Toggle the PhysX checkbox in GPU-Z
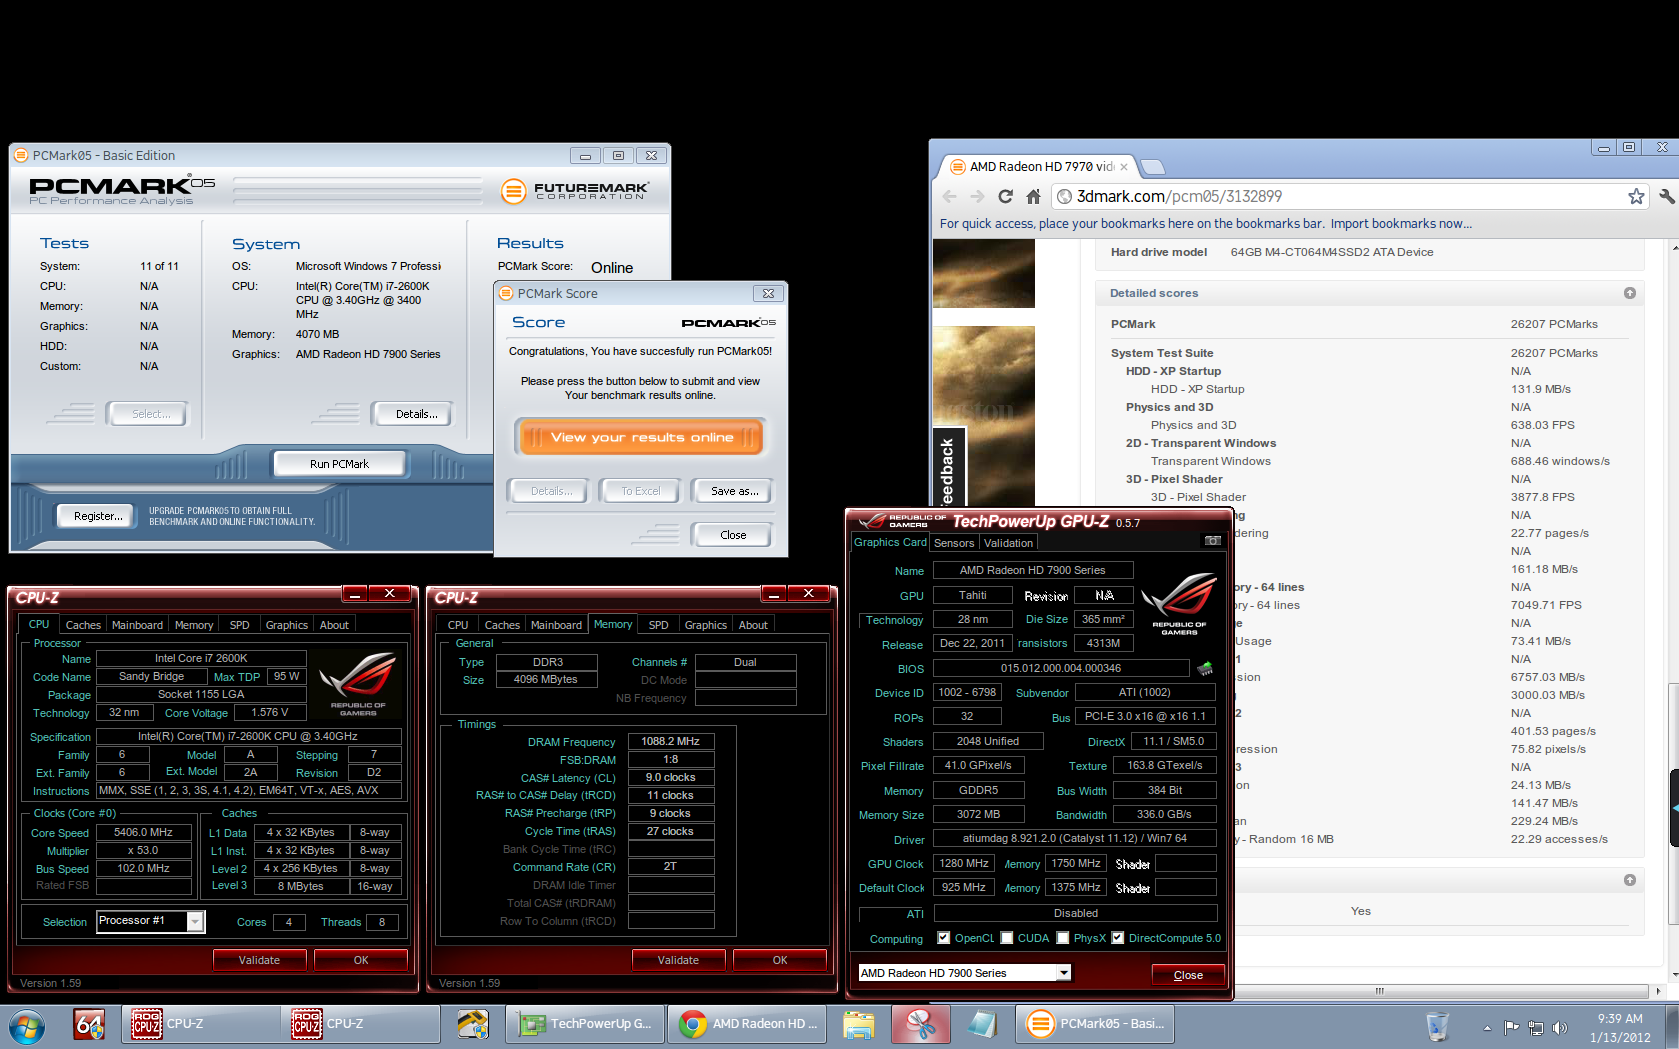This screenshot has width=1679, height=1049. (x=1063, y=938)
